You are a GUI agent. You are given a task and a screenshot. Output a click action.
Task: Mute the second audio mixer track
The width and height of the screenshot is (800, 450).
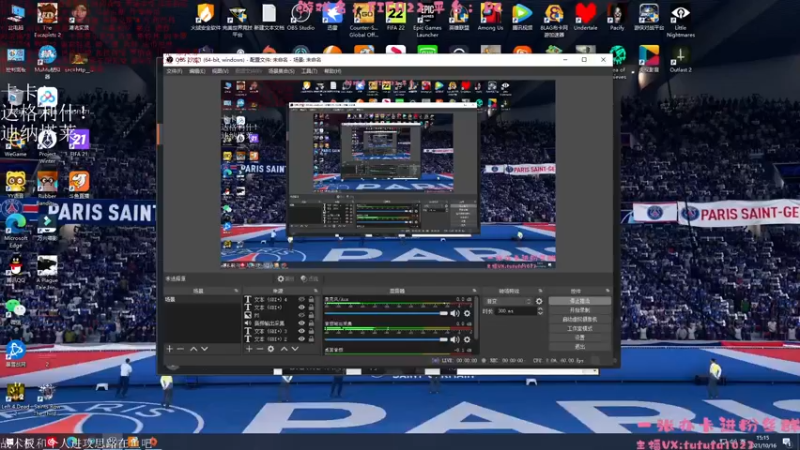click(x=455, y=339)
